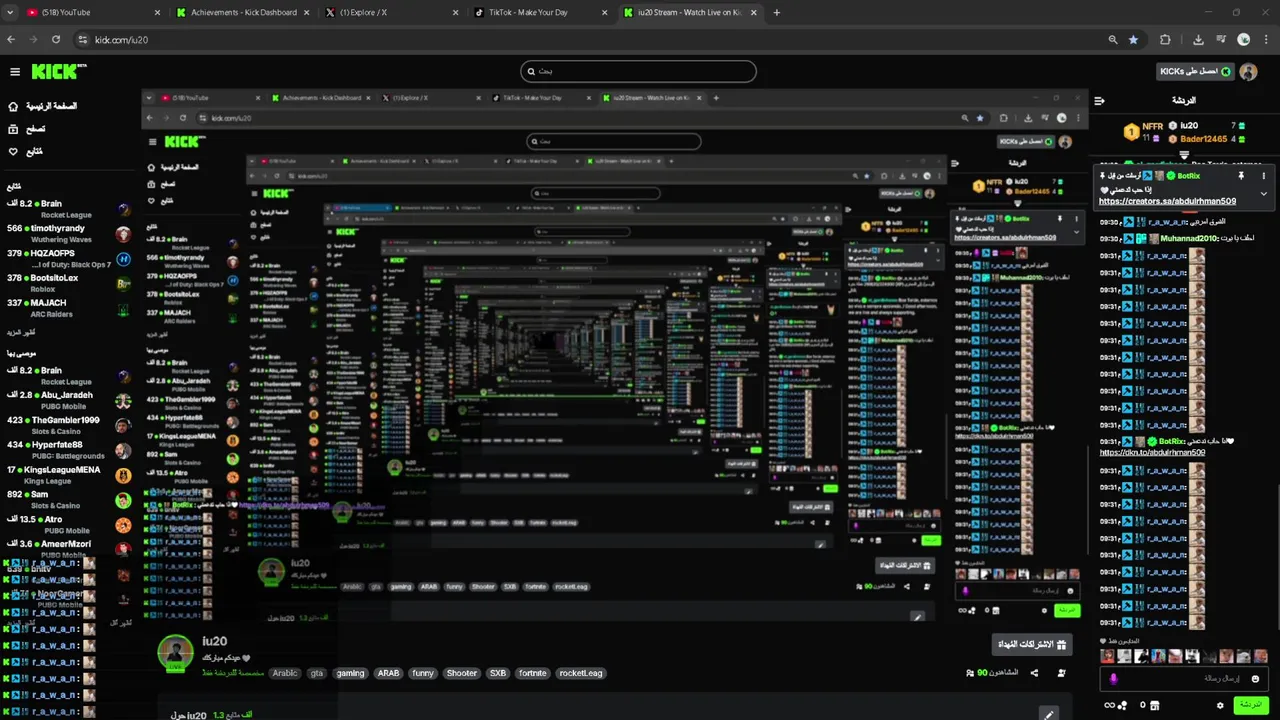Open a new browser tab

pos(777,13)
